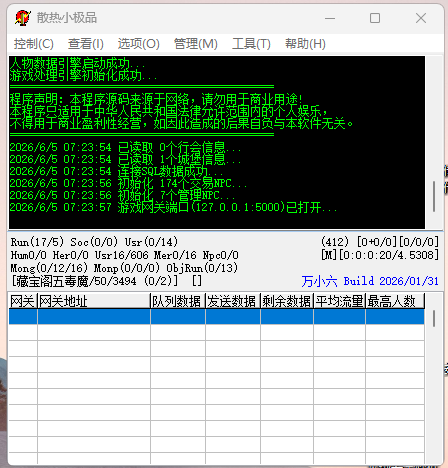Click the 最高人数 column header
This screenshot has height=468, width=448.
[x=395, y=301]
